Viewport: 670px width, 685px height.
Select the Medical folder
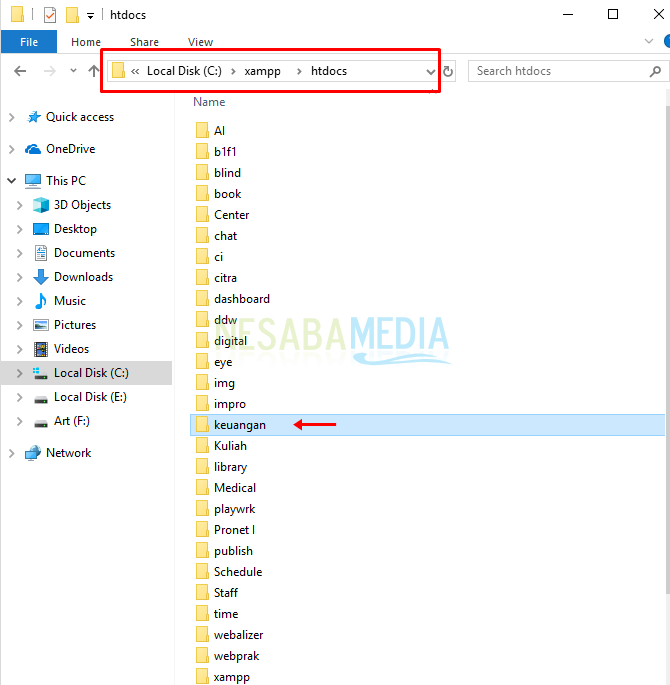235,488
